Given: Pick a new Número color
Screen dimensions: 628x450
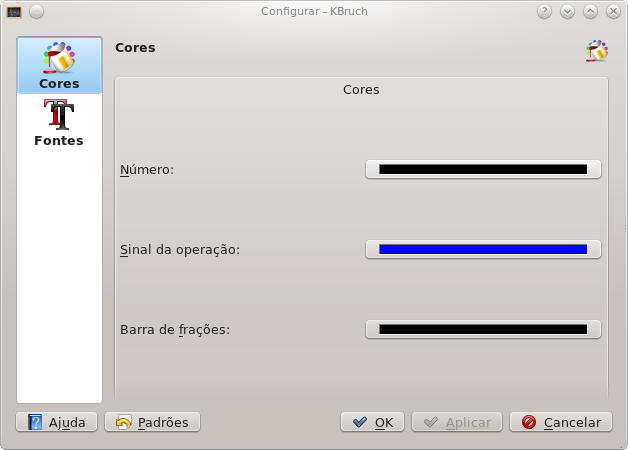Looking at the screenshot, I should (483, 169).
